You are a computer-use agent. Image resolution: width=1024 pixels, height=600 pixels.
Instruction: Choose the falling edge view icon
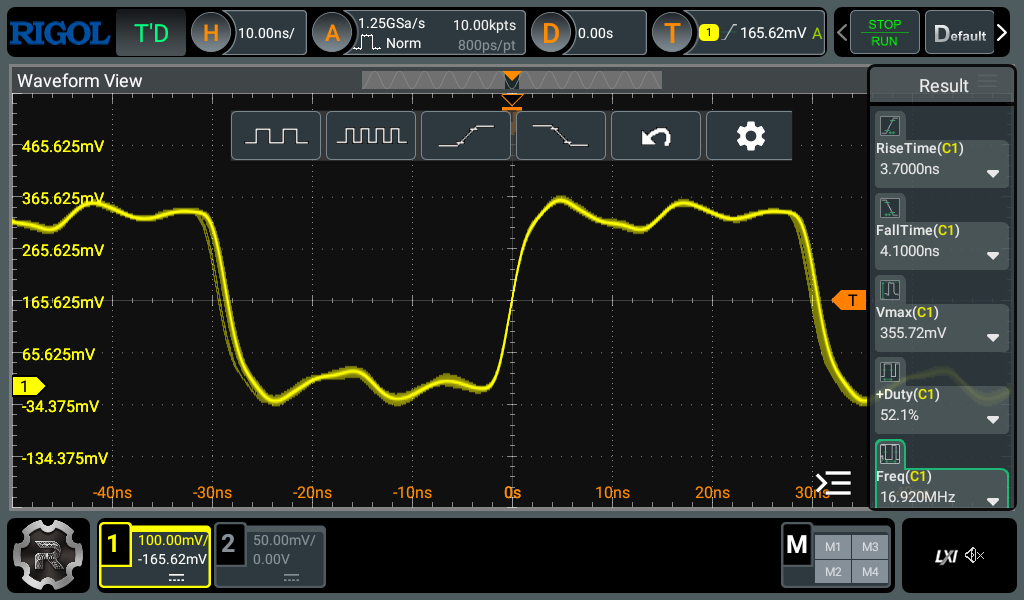(x=560, y=136)
